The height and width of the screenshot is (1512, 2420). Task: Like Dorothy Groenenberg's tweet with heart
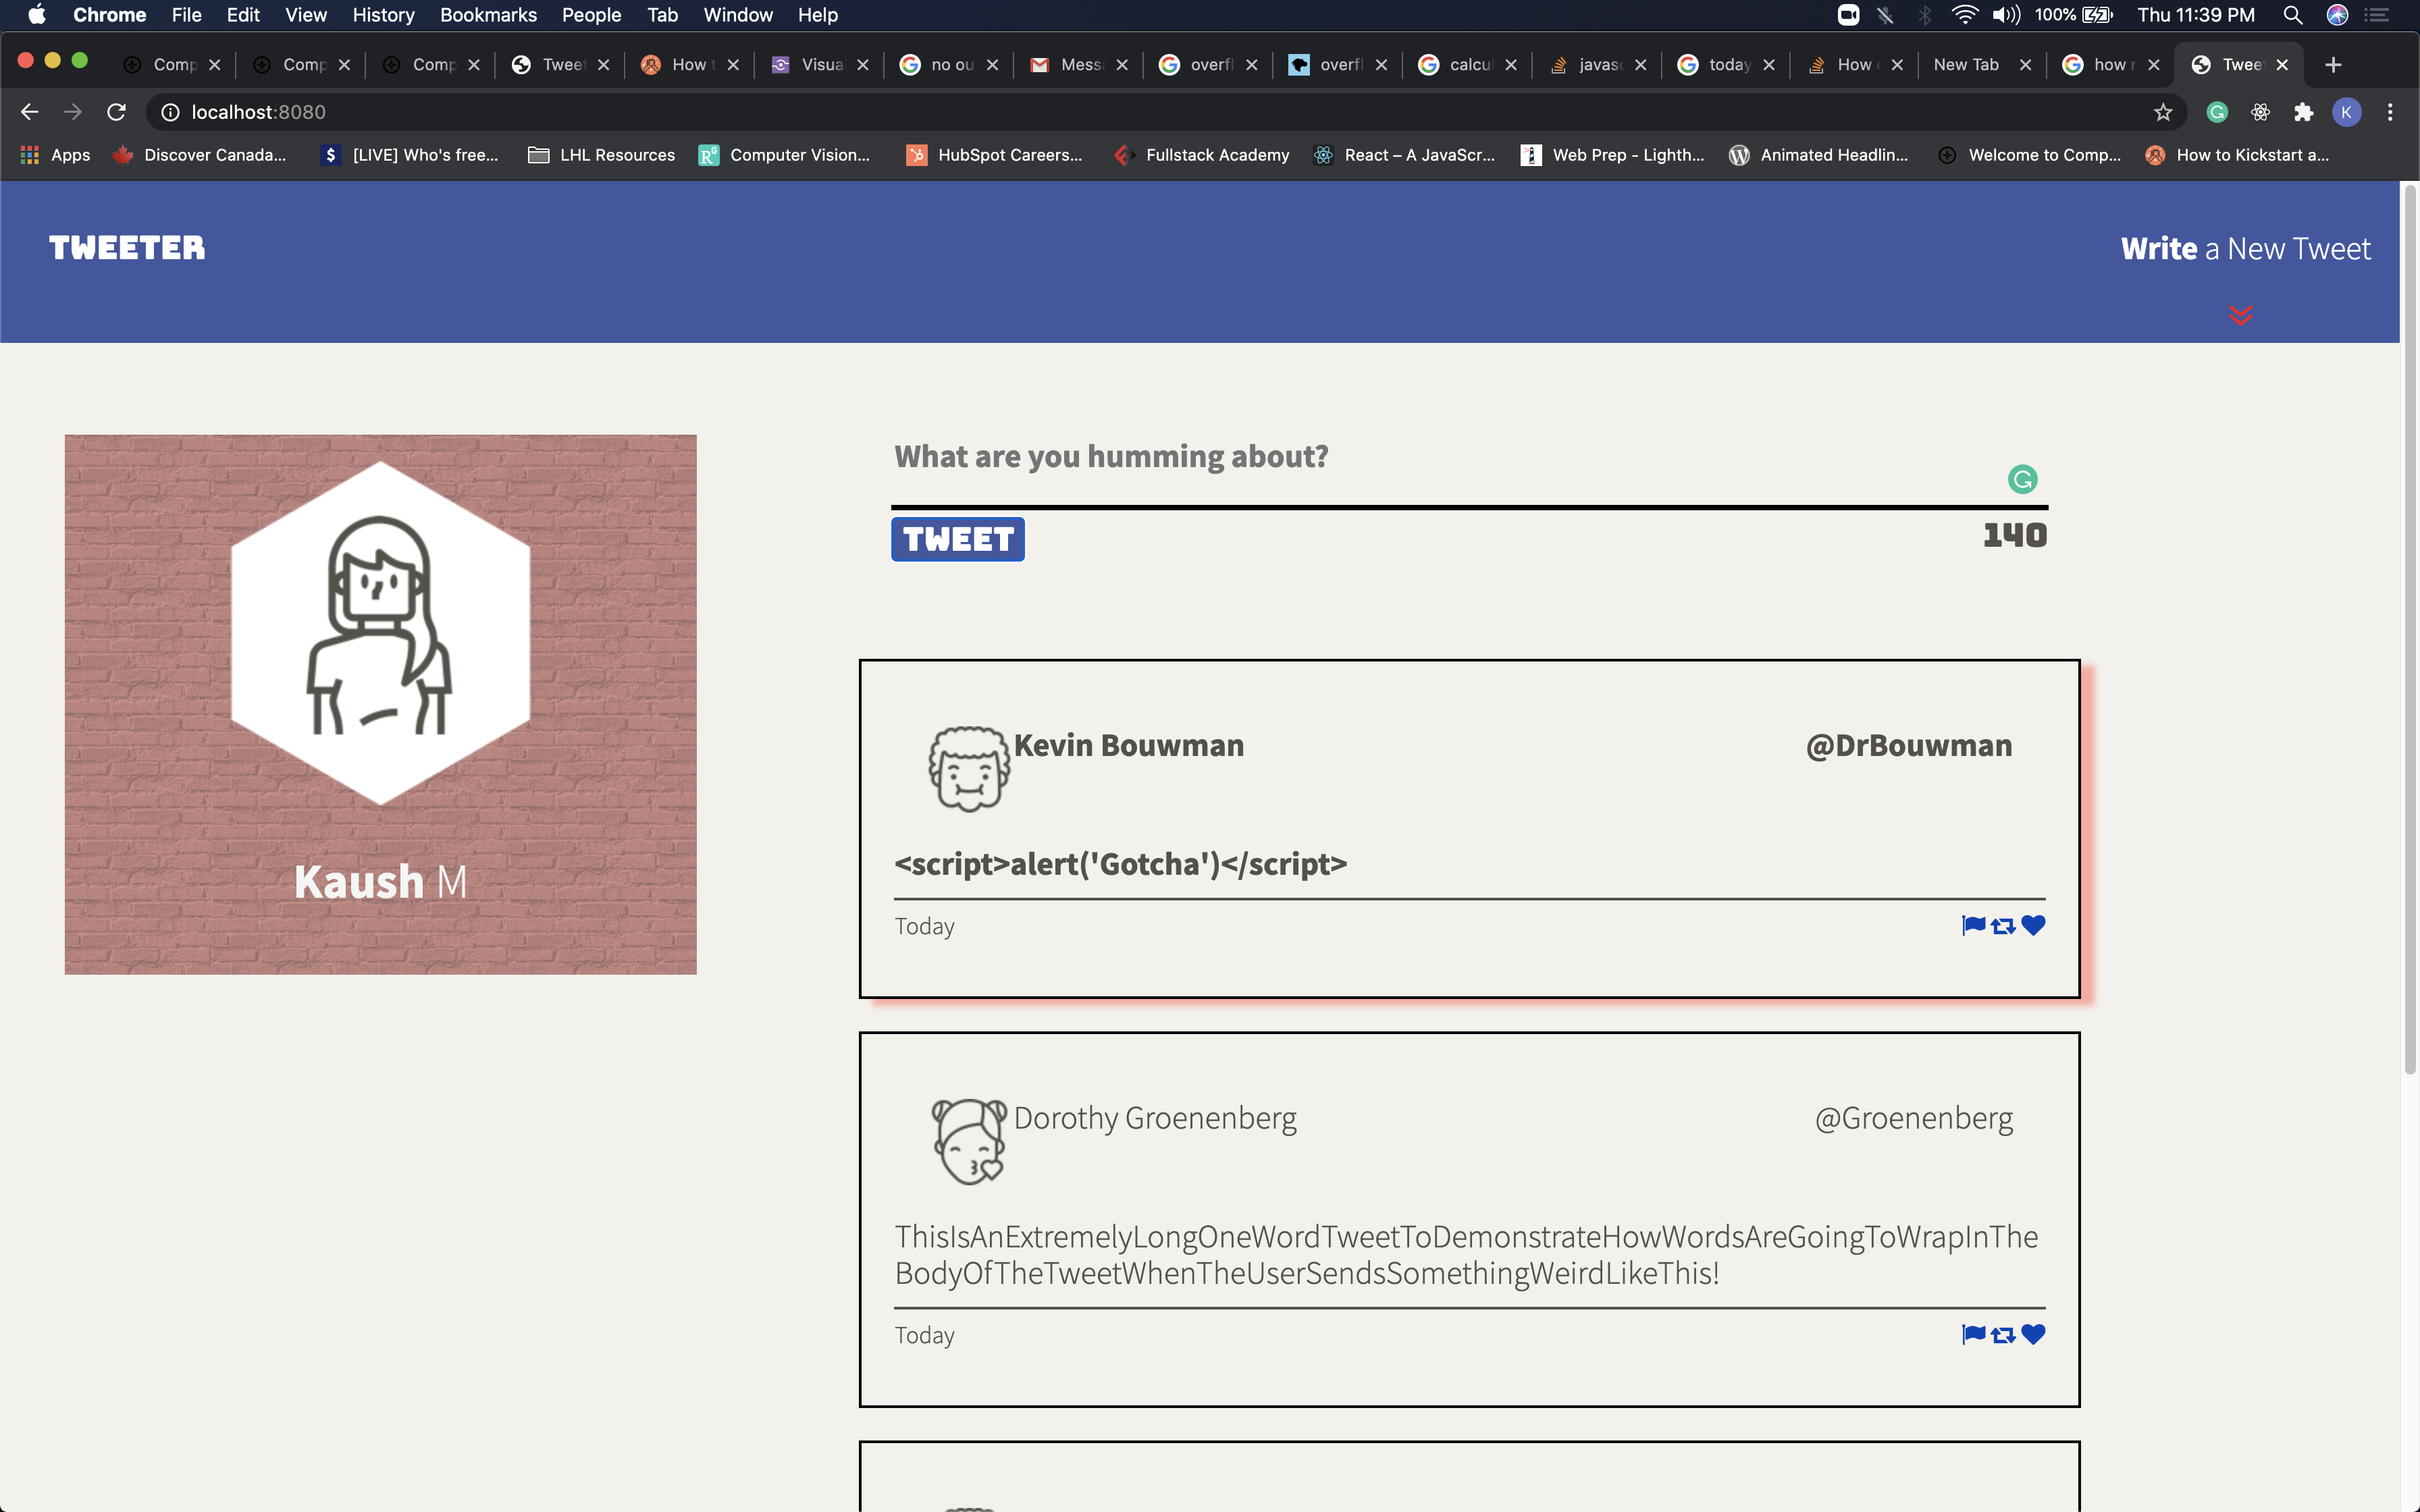[x=2033, y=1334]
